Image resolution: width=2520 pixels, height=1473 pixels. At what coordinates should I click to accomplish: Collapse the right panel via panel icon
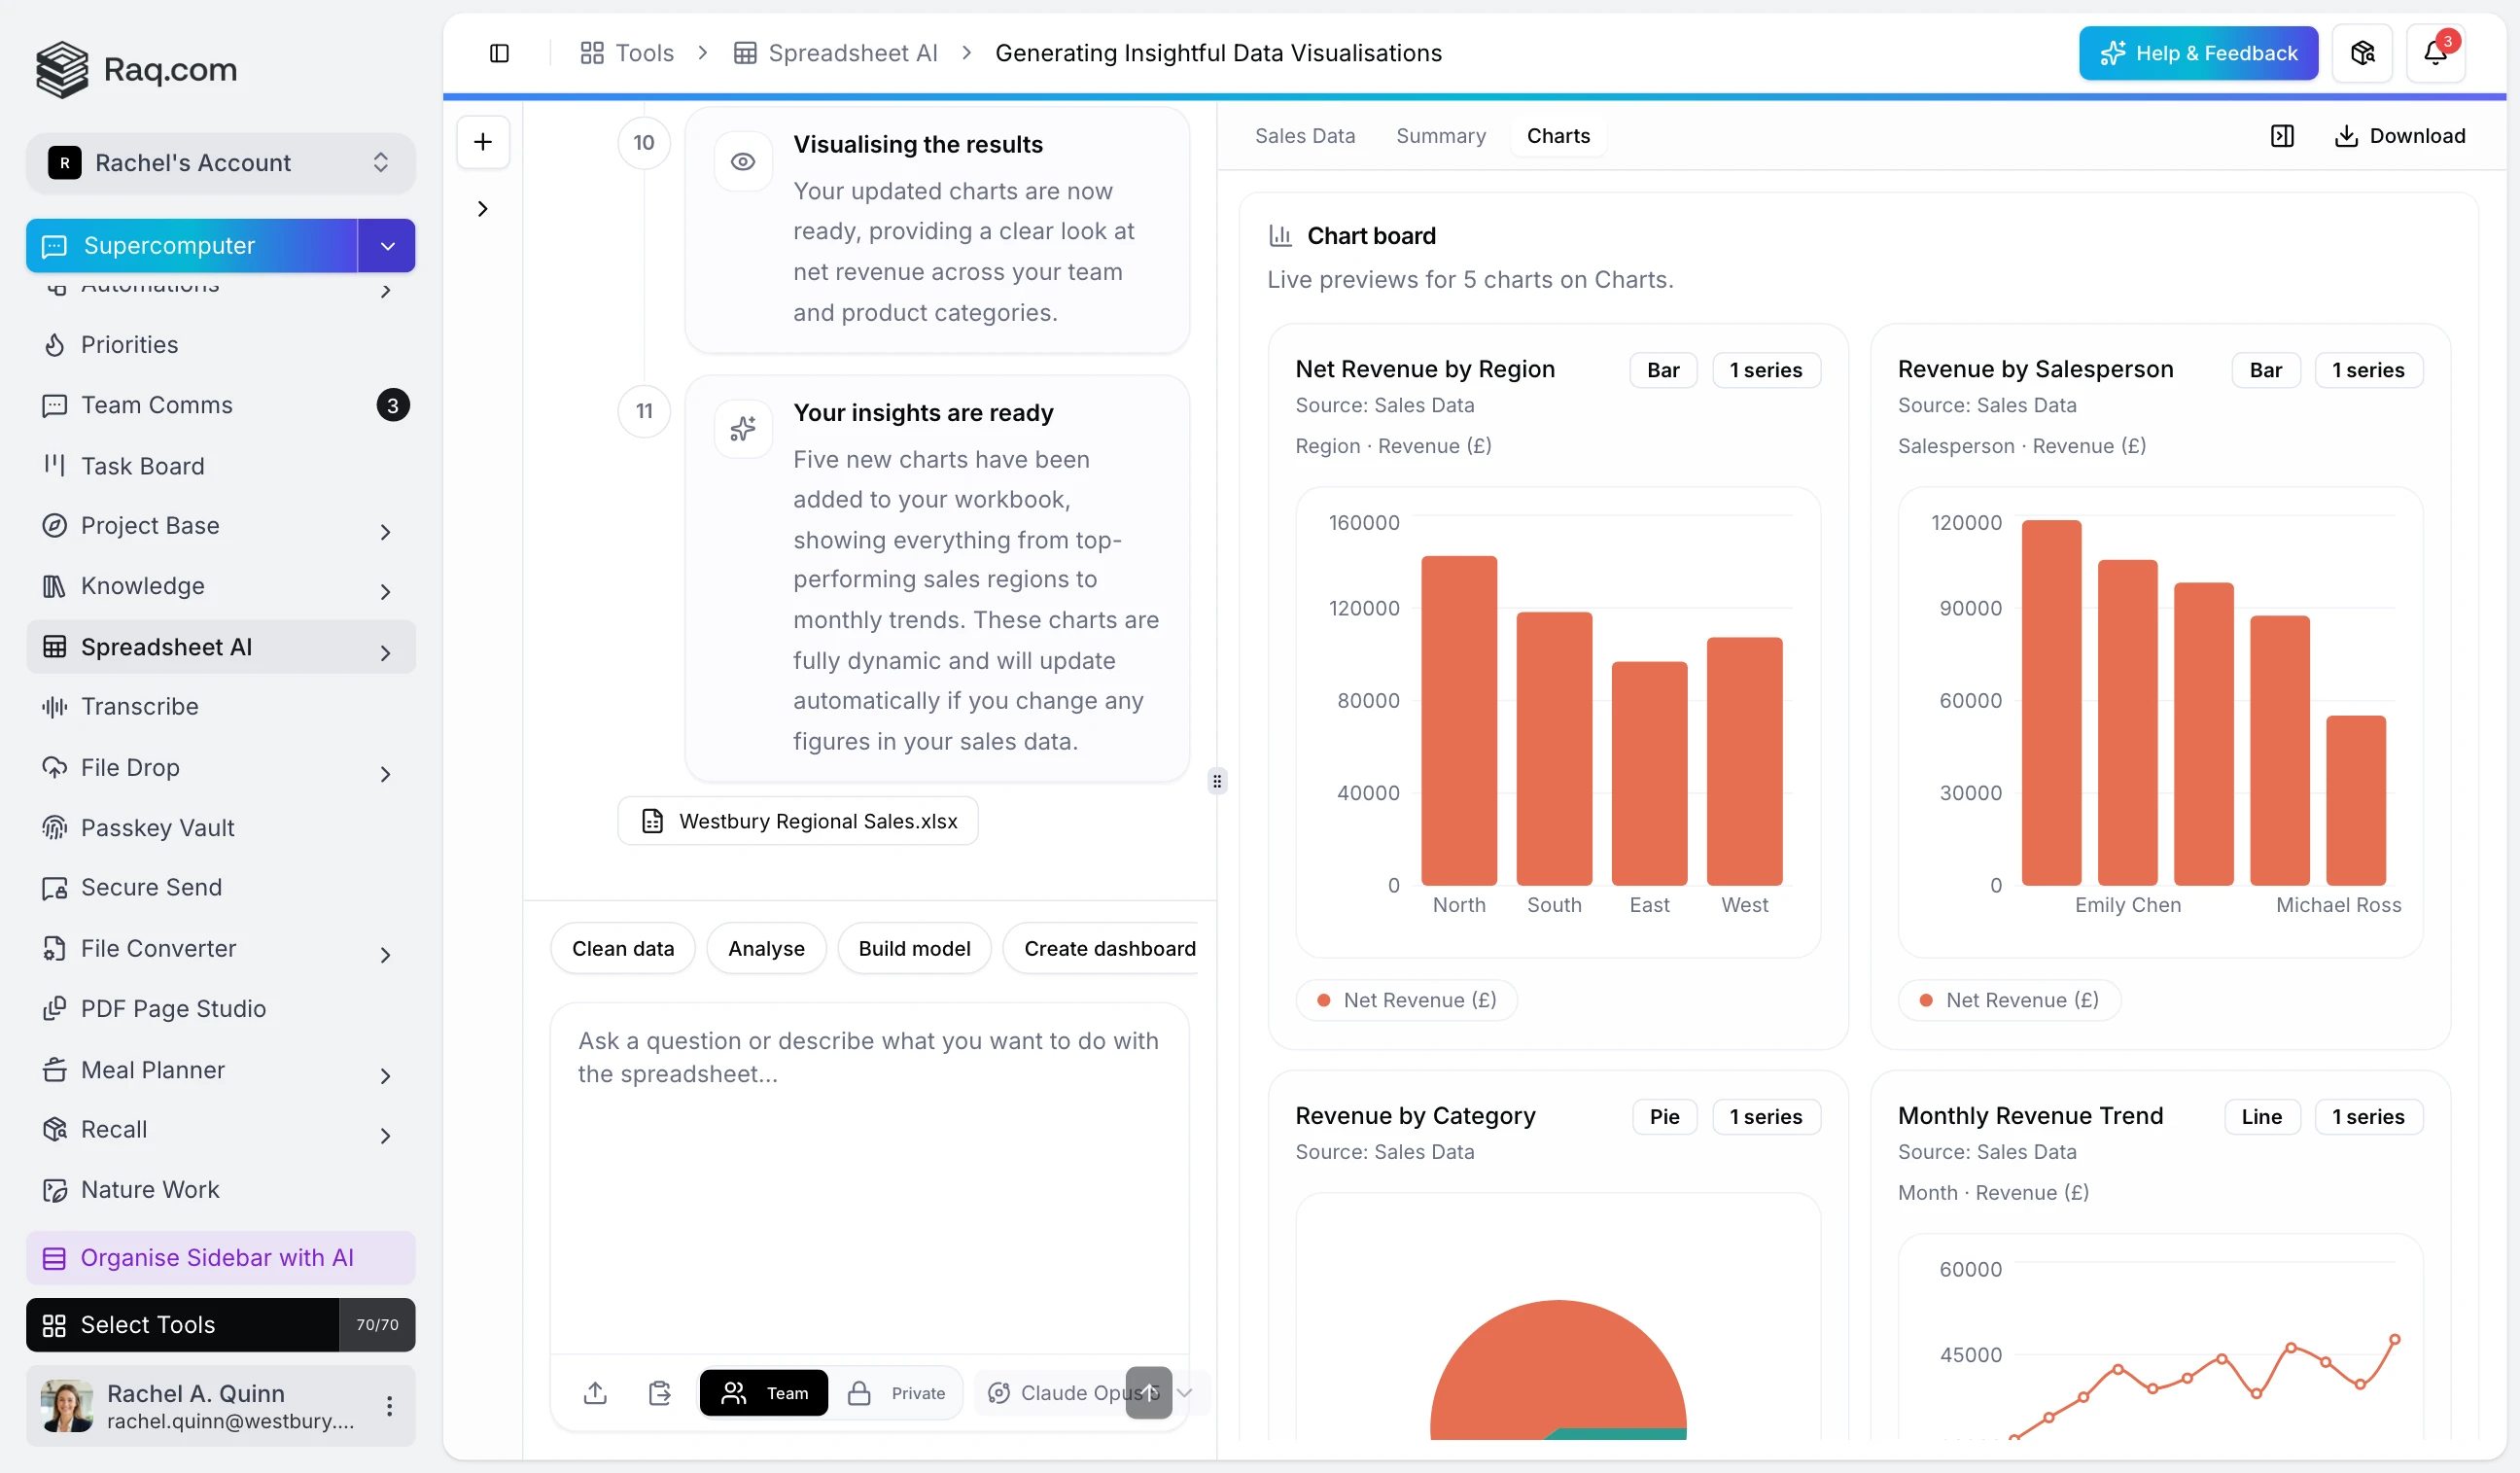pos(2282,136)
